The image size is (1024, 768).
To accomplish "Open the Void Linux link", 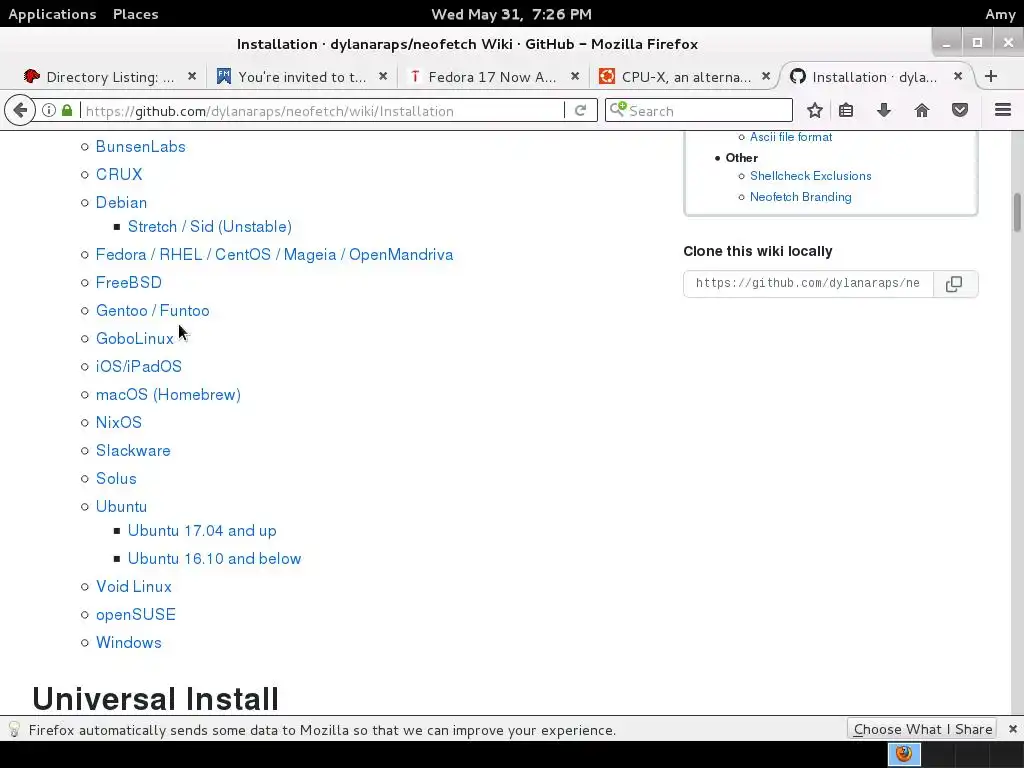I will [134, 586].
